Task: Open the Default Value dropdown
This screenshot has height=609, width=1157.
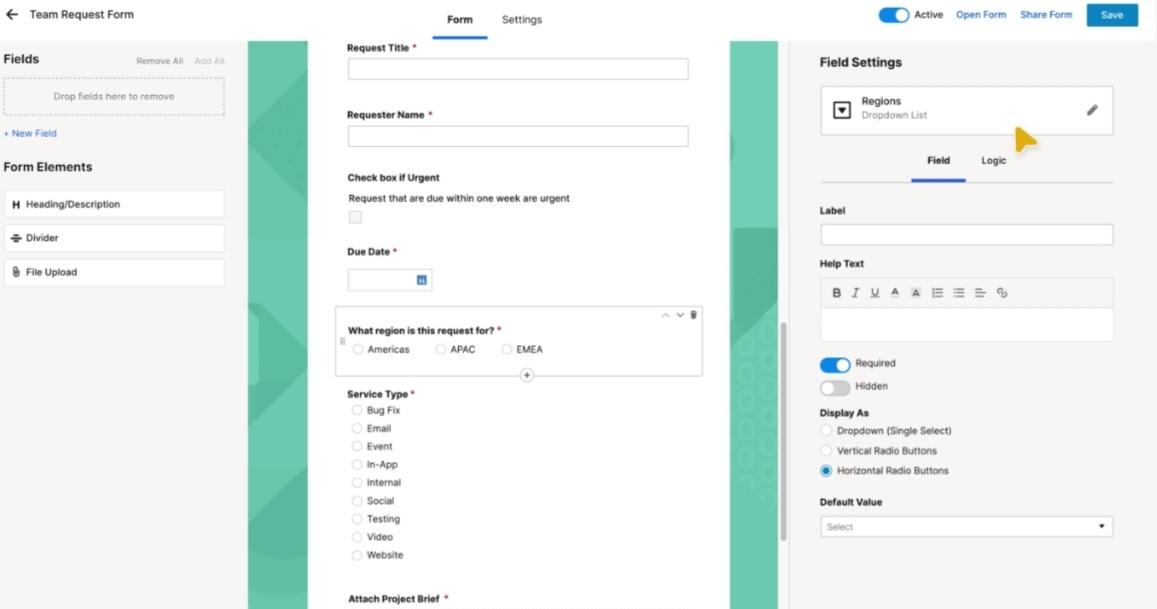Action: 966,526
